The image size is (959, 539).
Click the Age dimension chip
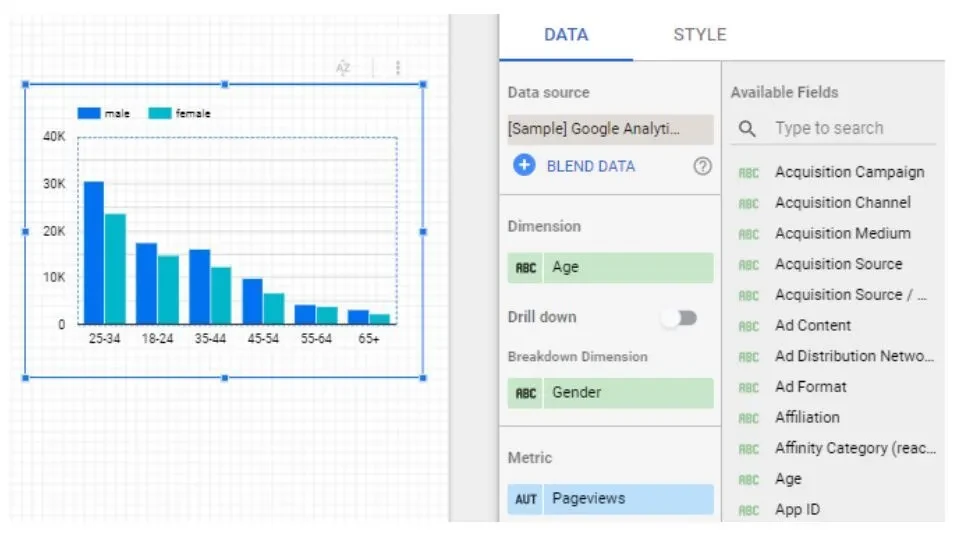[x=610, y=267]
